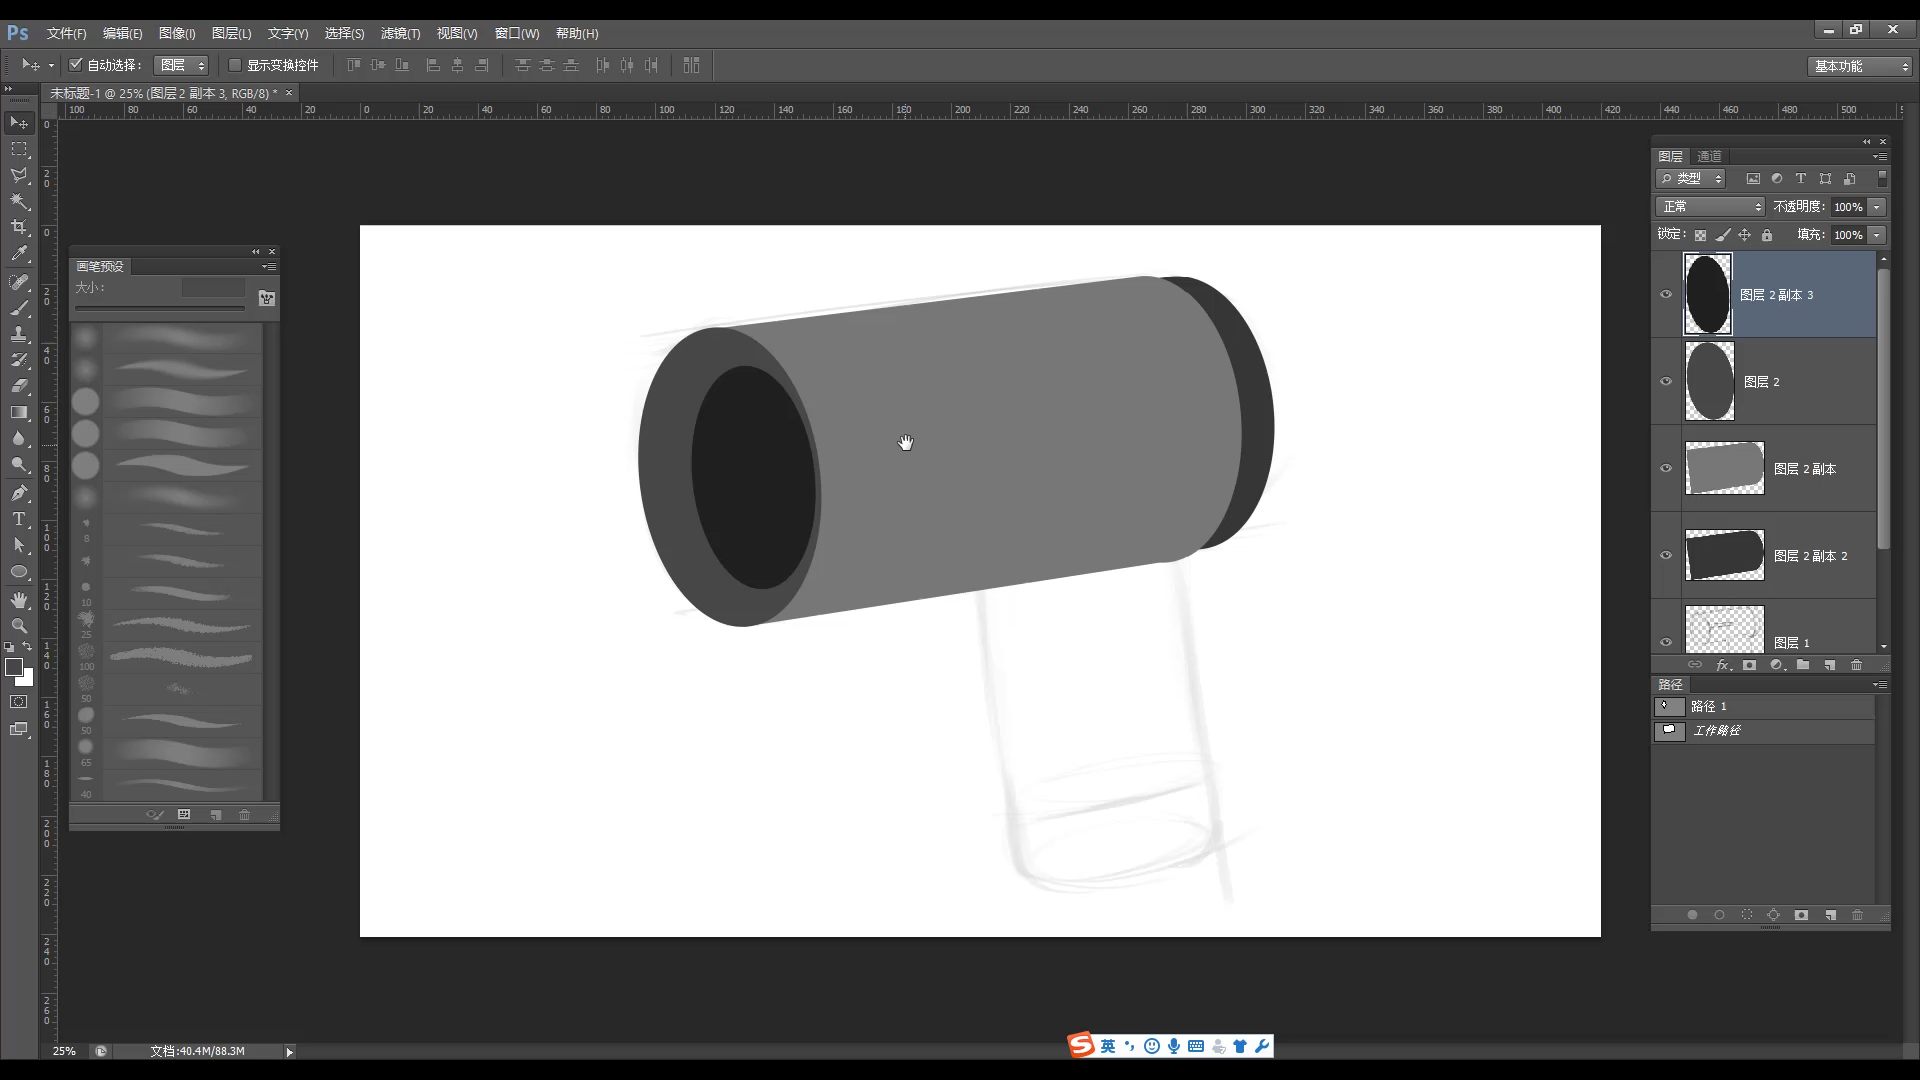Click the Create new layer icon
Viewport: 1920px width, 1080px height.
coord(1830,664)
